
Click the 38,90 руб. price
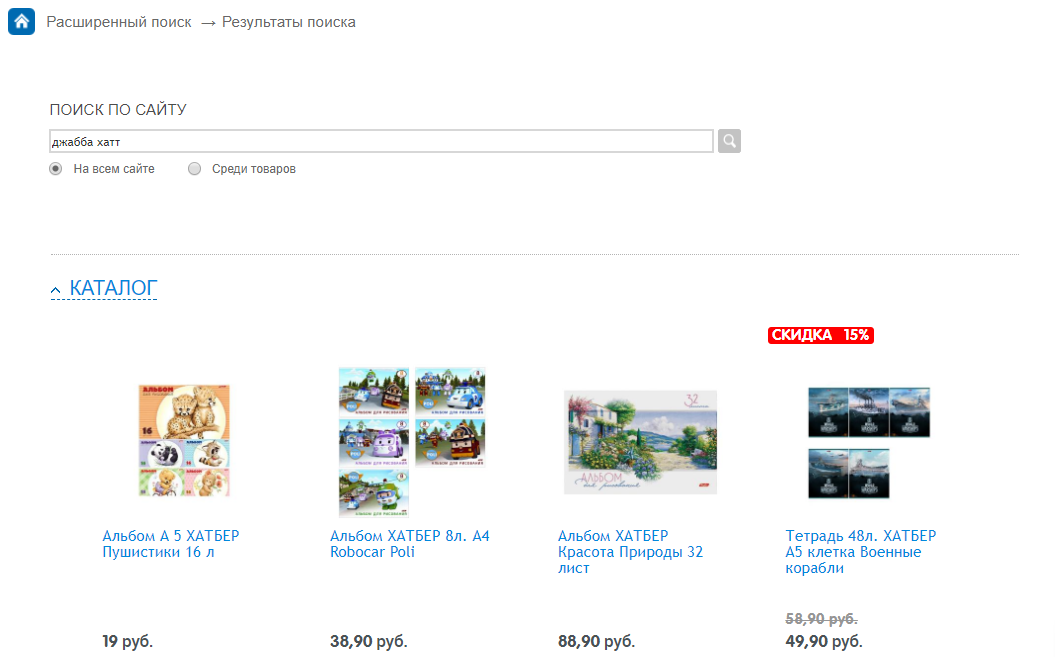coord(369,642)
